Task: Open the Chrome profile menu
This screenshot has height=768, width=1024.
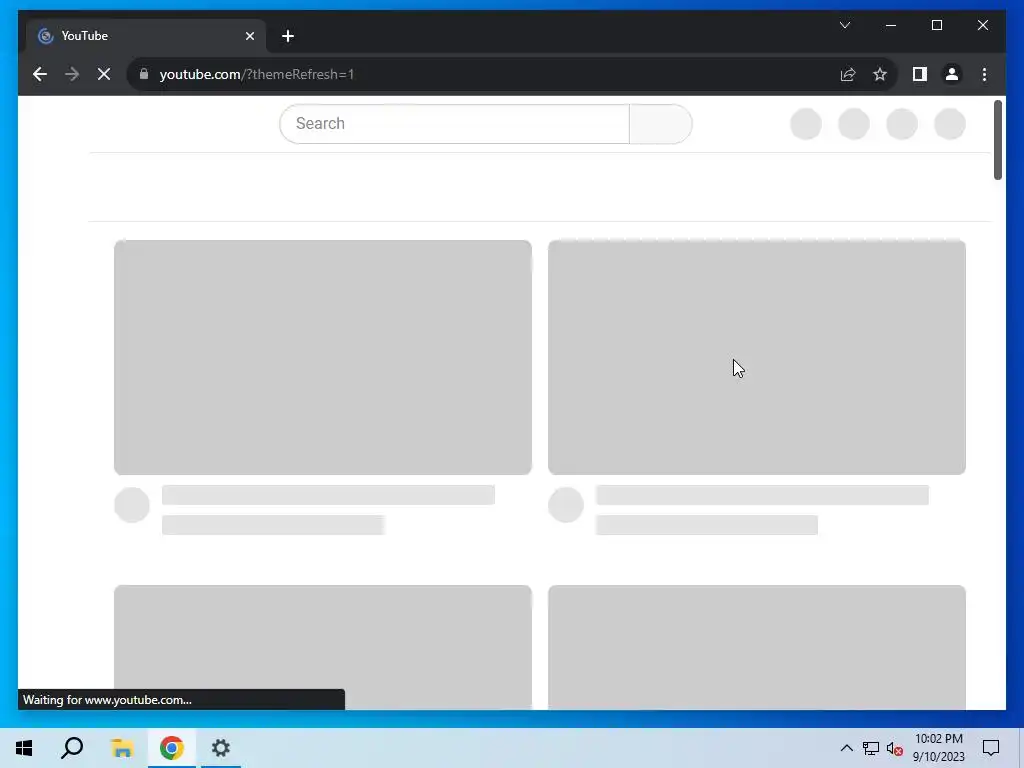Action: [952, 74]
